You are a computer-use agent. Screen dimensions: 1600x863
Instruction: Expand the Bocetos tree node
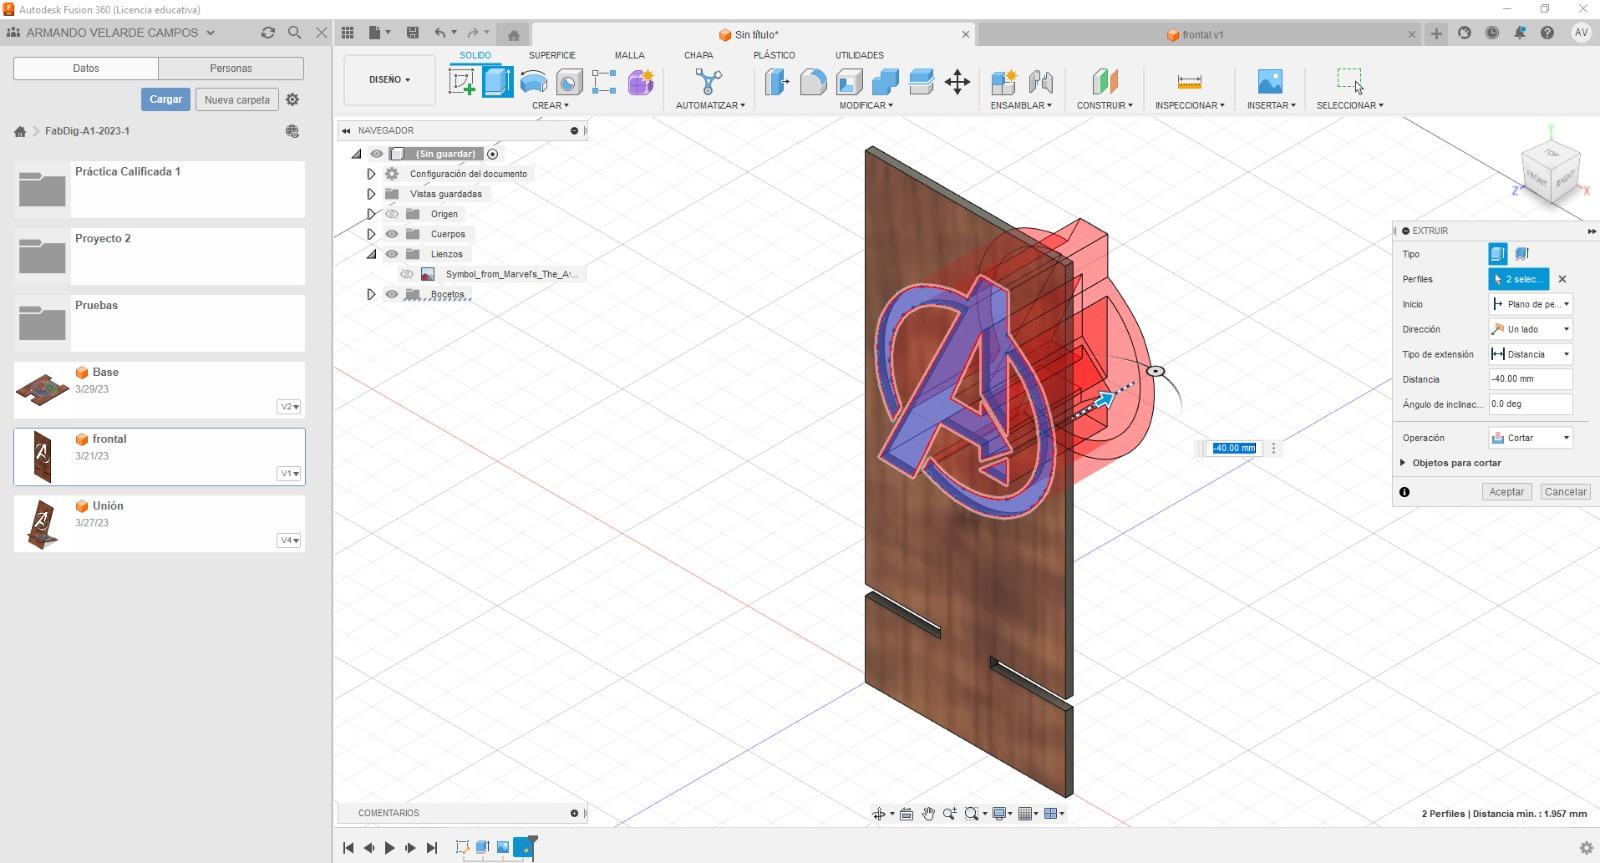371,294
